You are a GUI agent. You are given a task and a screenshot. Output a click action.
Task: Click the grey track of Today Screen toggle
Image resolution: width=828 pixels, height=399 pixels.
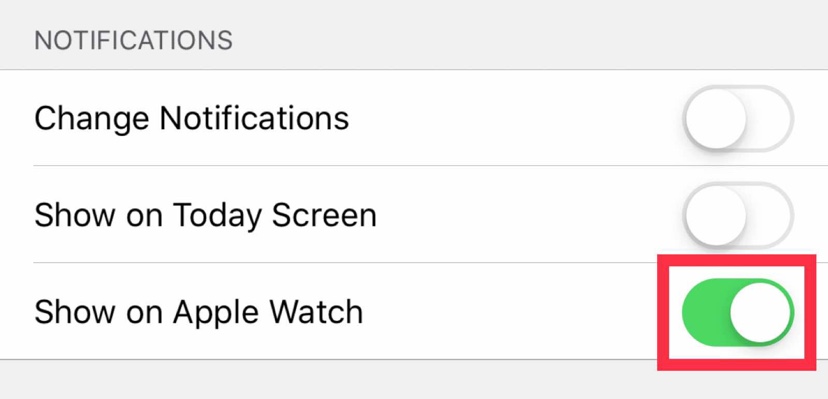pos(771,214)
